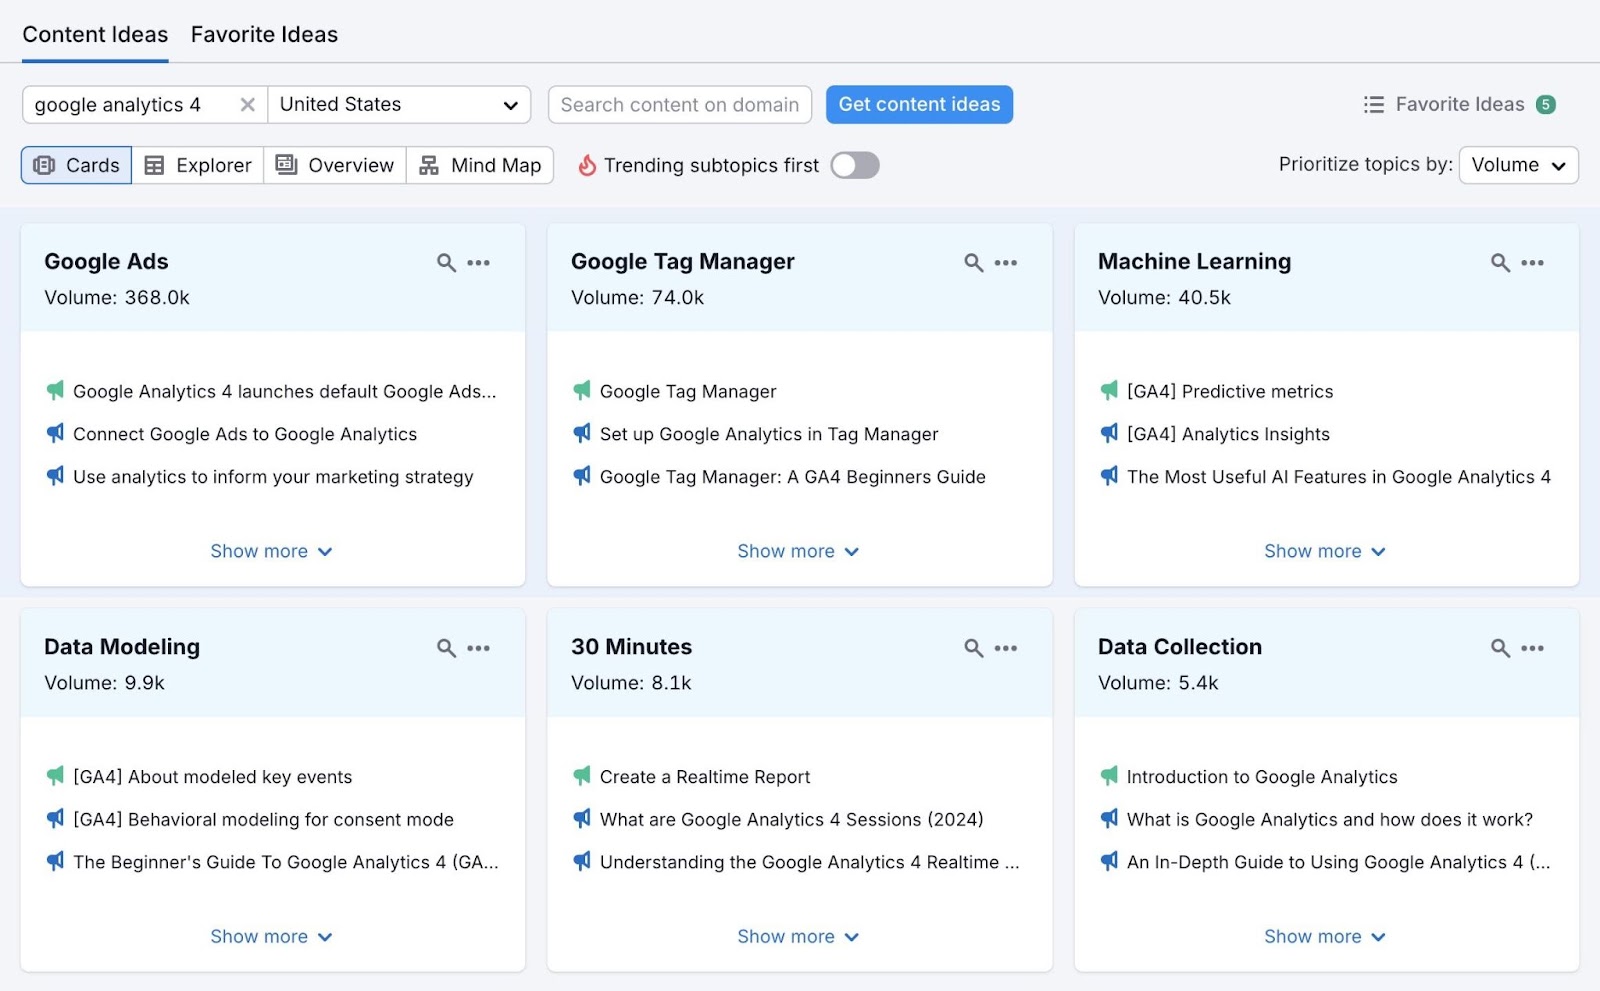Expand Show more on Data Collection card
The height and width of the screenshot is (991, 1600).
click(x=1324, y=937)
